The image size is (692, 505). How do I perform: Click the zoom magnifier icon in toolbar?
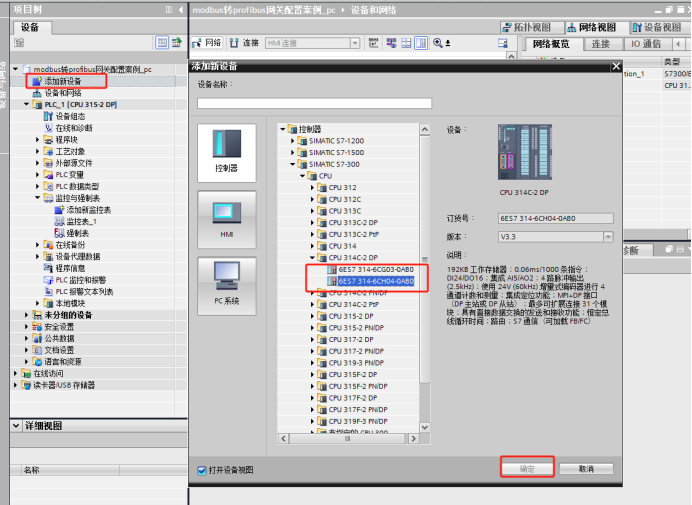pyautogui.click(x=438, y=43)
